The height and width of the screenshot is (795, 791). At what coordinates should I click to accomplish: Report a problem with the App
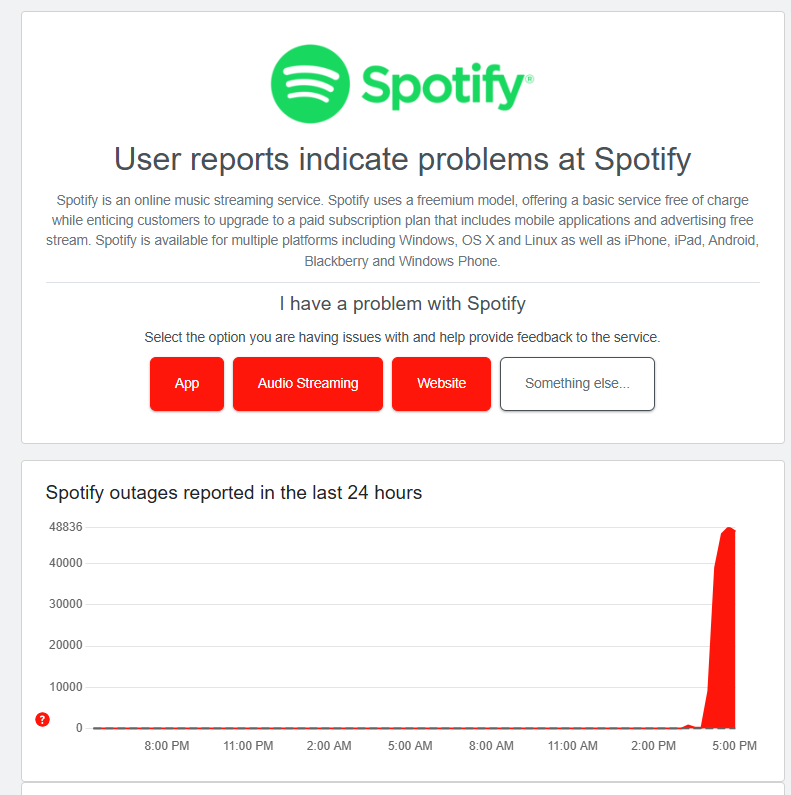pyautogui.click(x=187, y=383)
